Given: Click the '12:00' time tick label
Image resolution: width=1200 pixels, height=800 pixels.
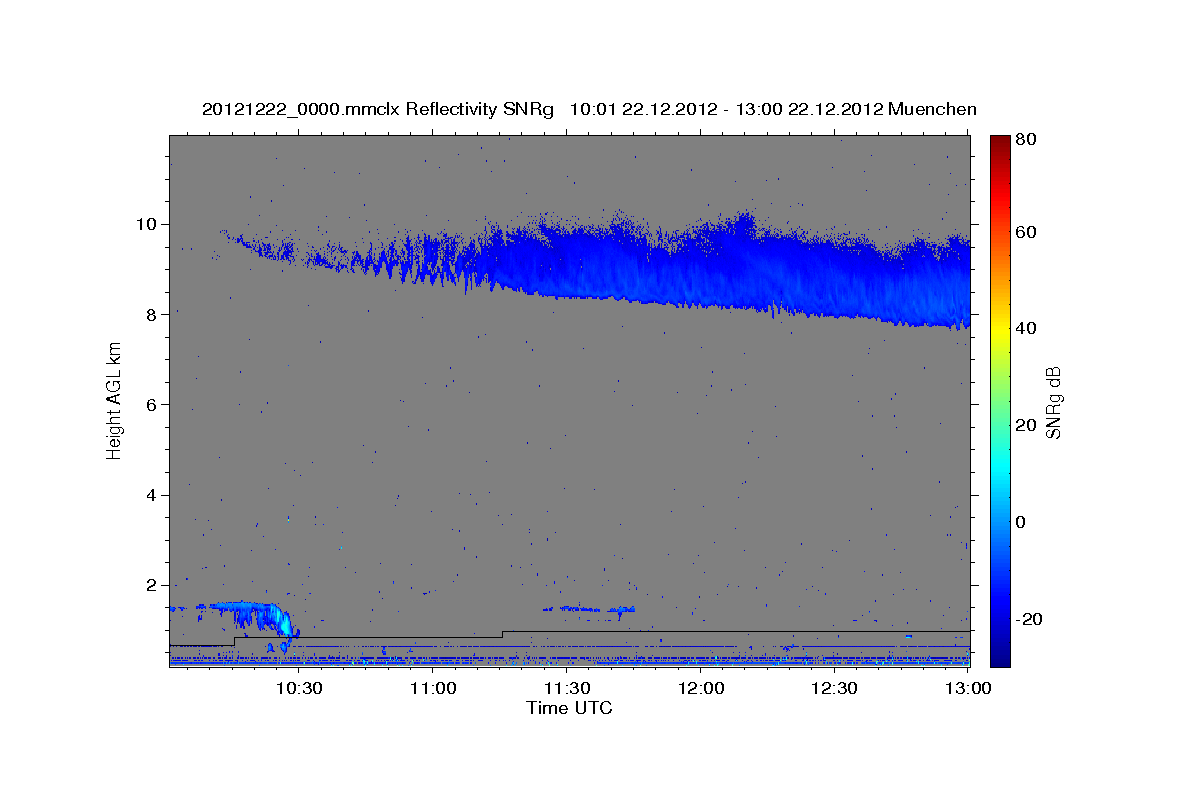Looking at the screenshot, I should 701,688.
